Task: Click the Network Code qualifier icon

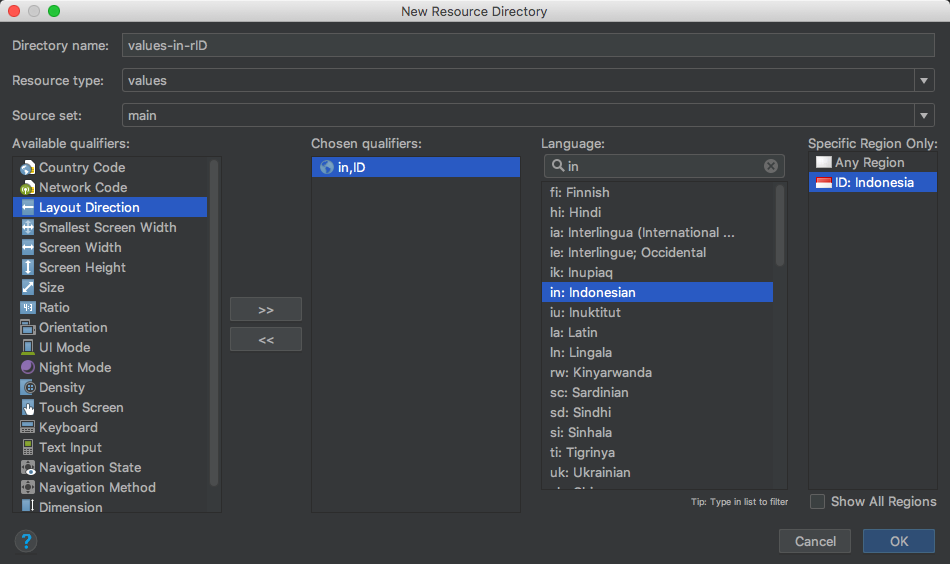Action: point(27,188)
